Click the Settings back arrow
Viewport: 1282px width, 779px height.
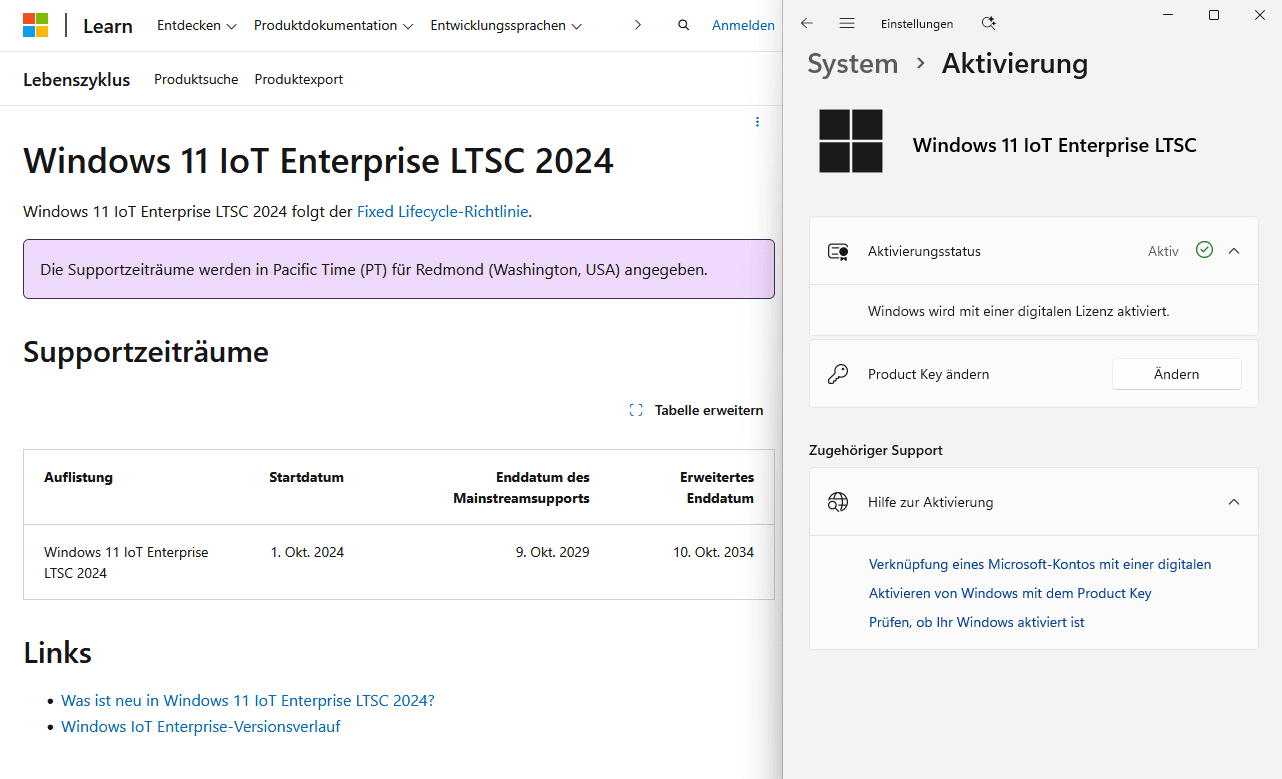click(807, 23)
